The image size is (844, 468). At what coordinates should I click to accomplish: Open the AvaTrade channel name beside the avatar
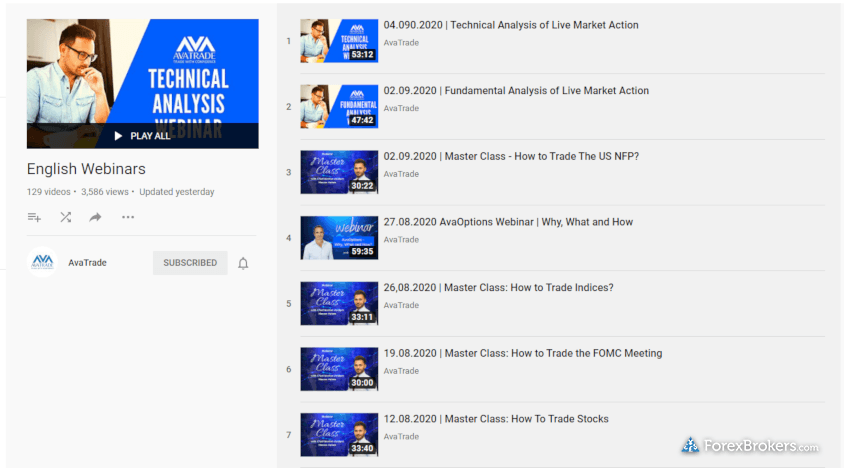click(87, 263)
